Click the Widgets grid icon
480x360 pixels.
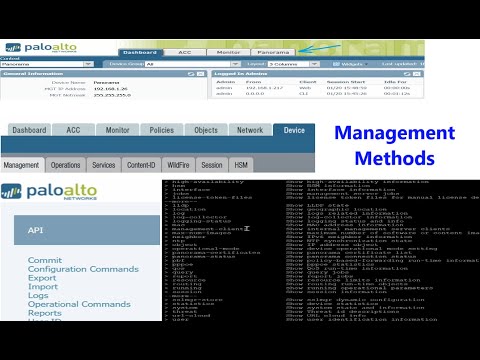(x=336, y=64)
